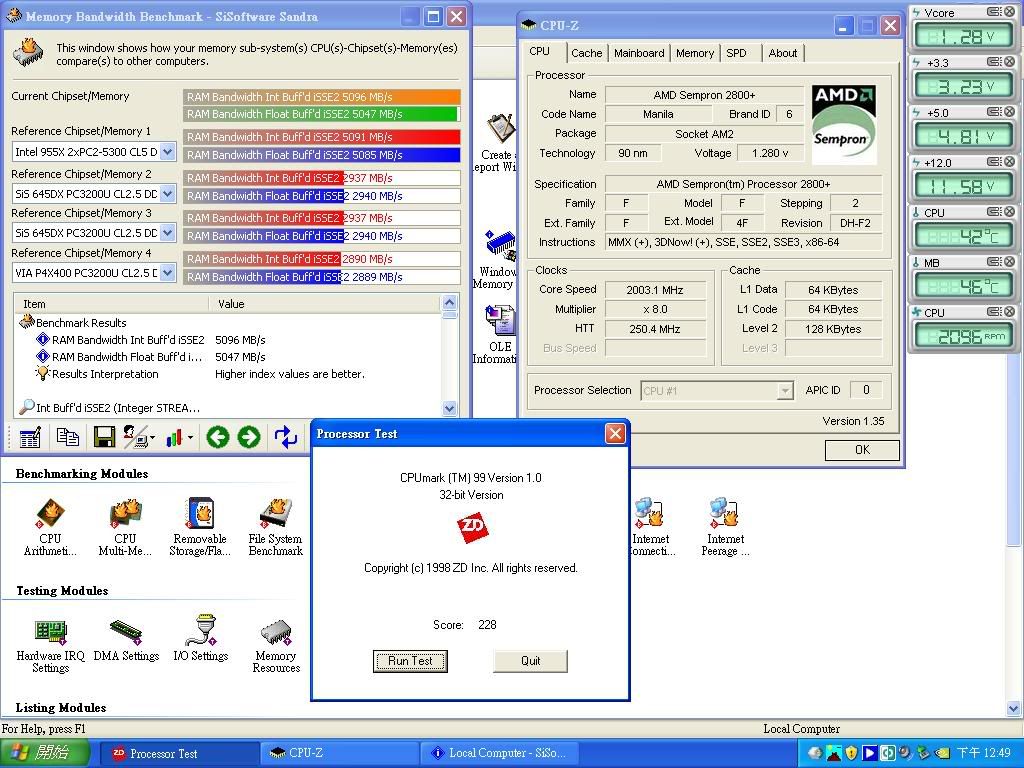Open CPU Arithmetic benchmark module
This screenshot has width=1024, height=768.
coord(50,527)
